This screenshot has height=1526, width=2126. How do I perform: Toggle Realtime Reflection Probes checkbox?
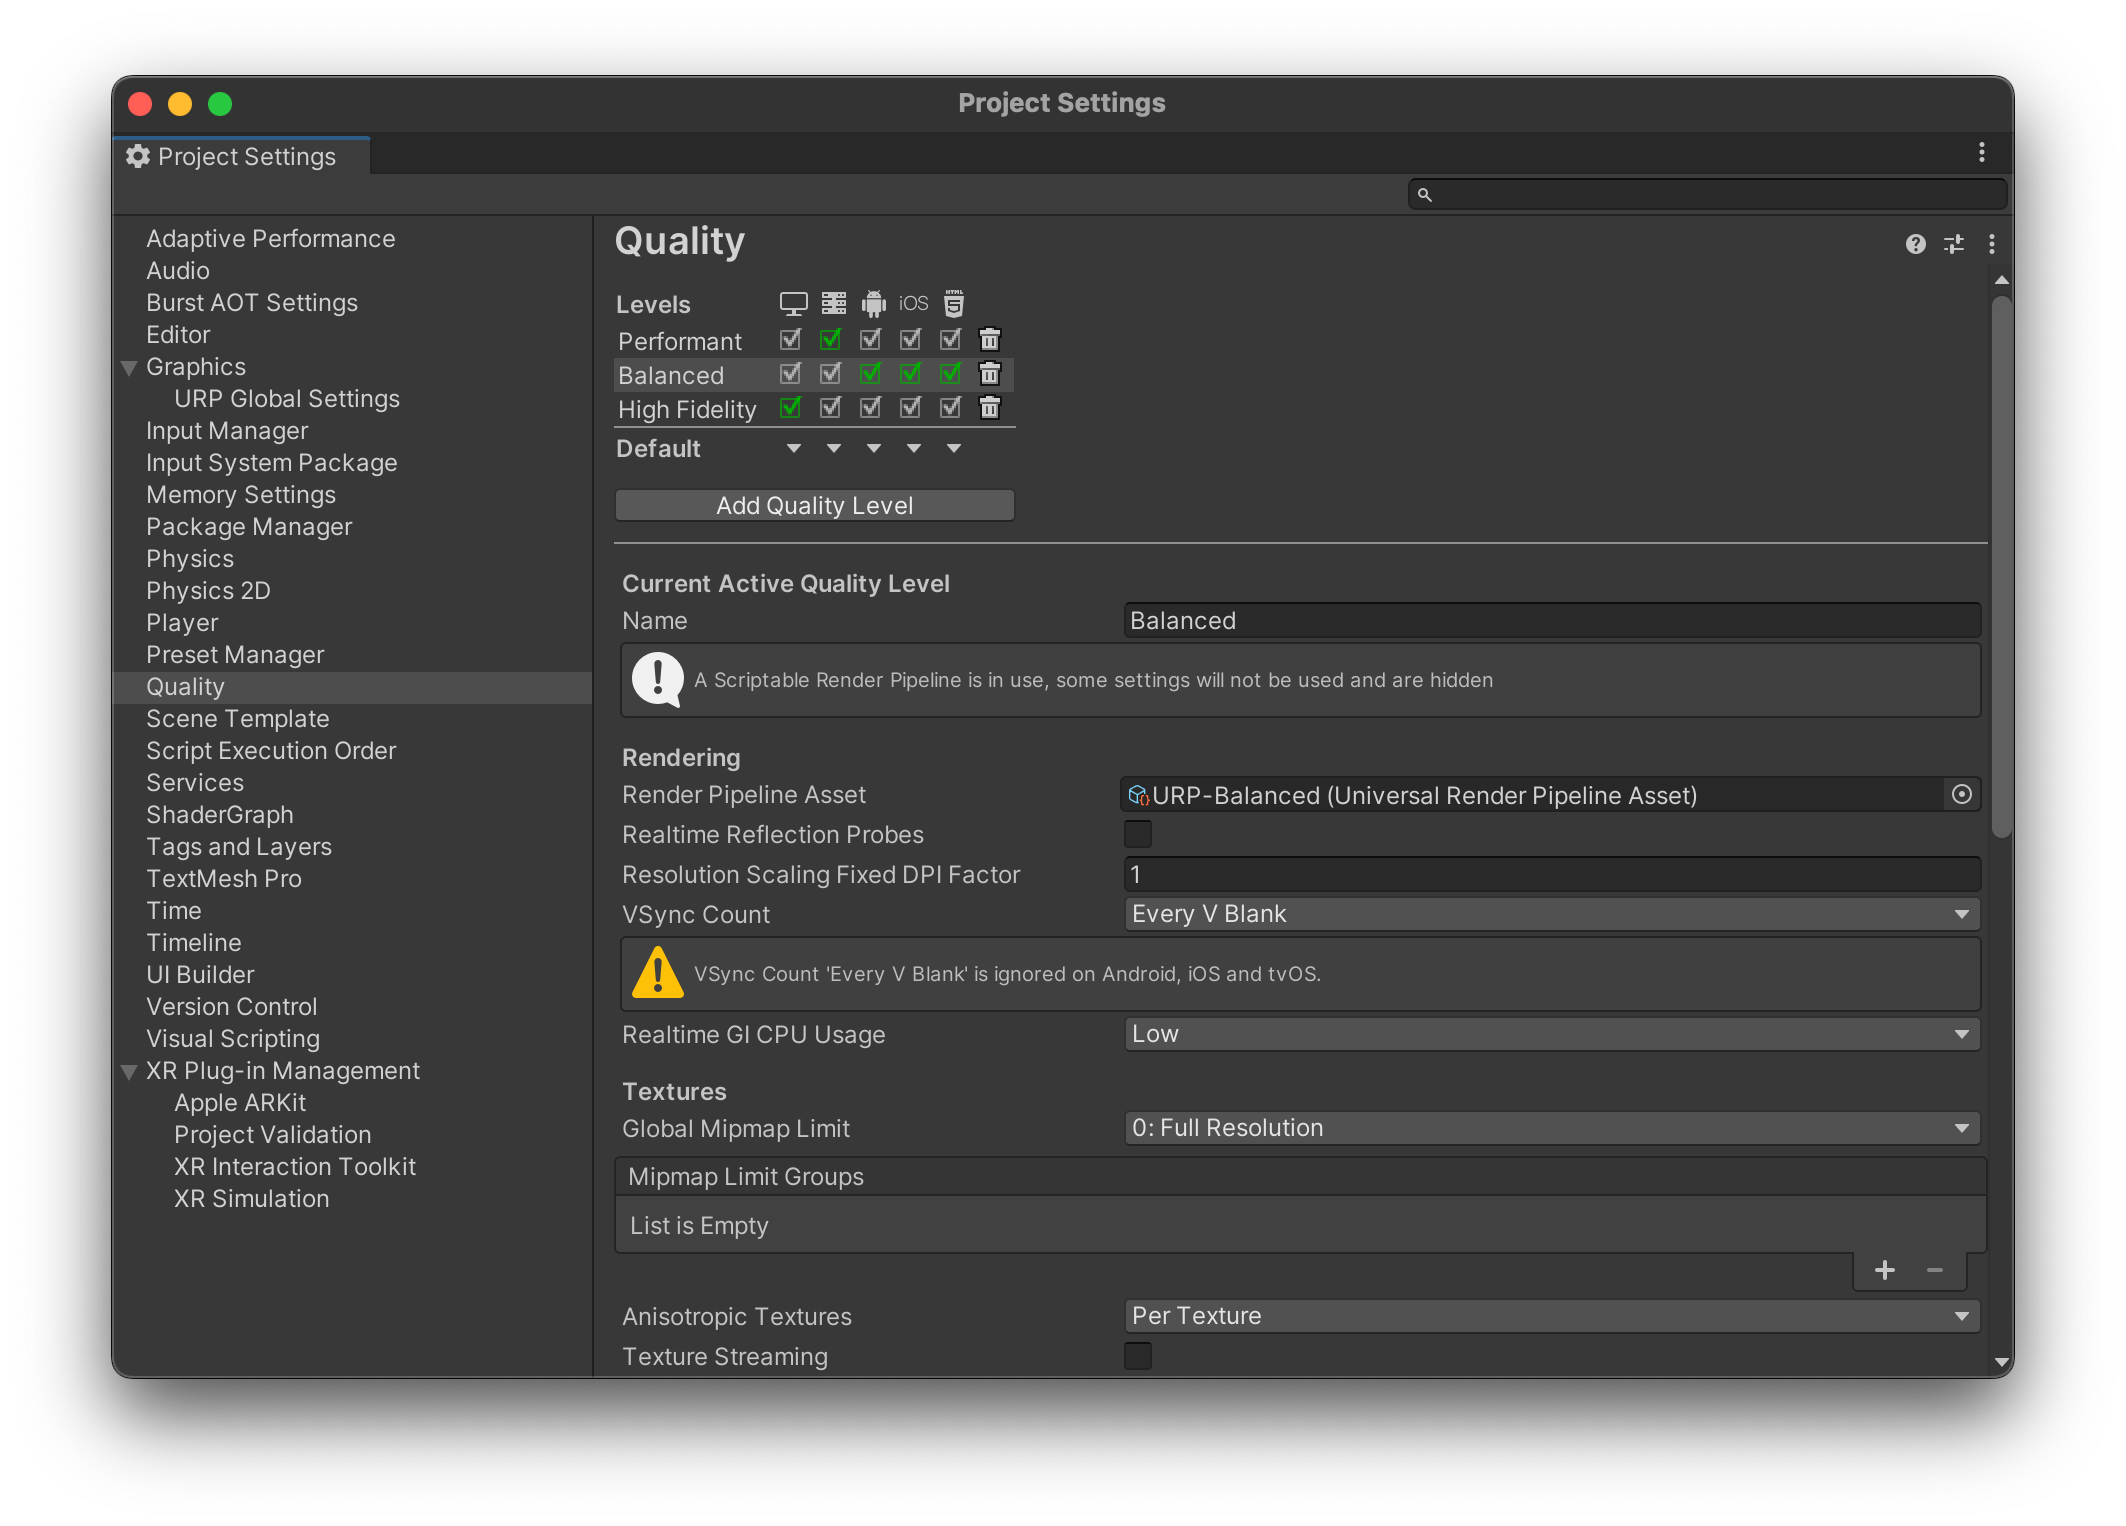[1138, 834]
